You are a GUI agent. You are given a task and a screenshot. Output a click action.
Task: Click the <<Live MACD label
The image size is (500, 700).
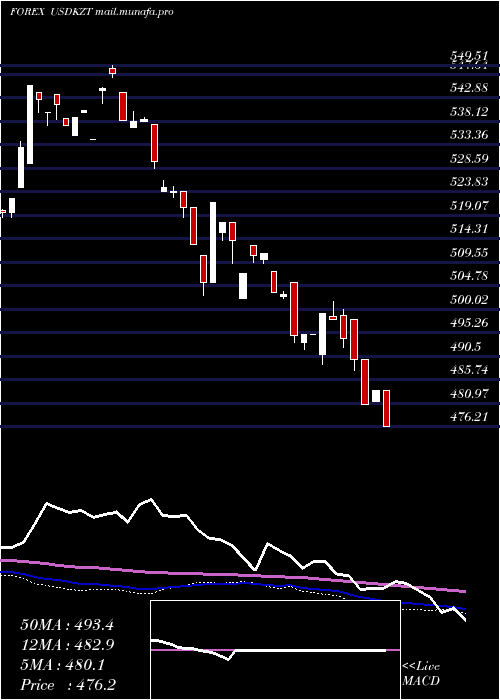coord(421,674)
